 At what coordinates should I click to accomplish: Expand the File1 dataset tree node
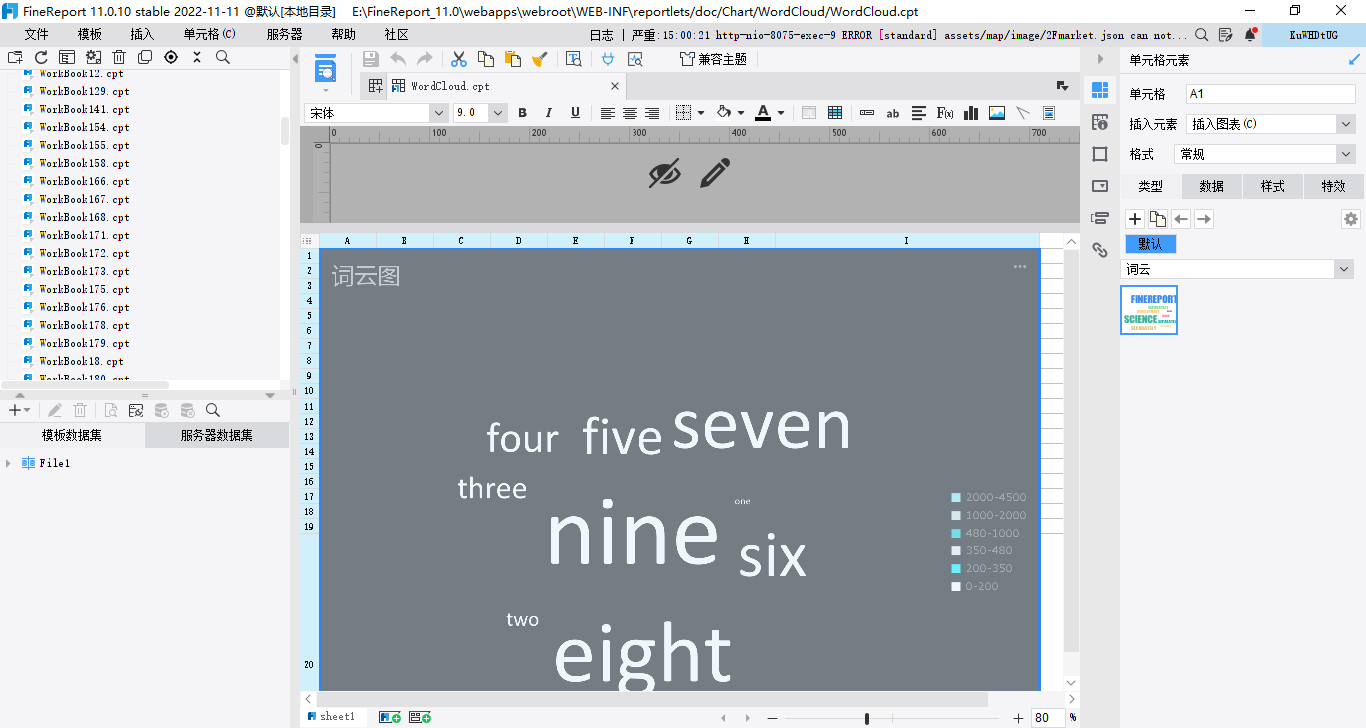click(x=9, y=463)
